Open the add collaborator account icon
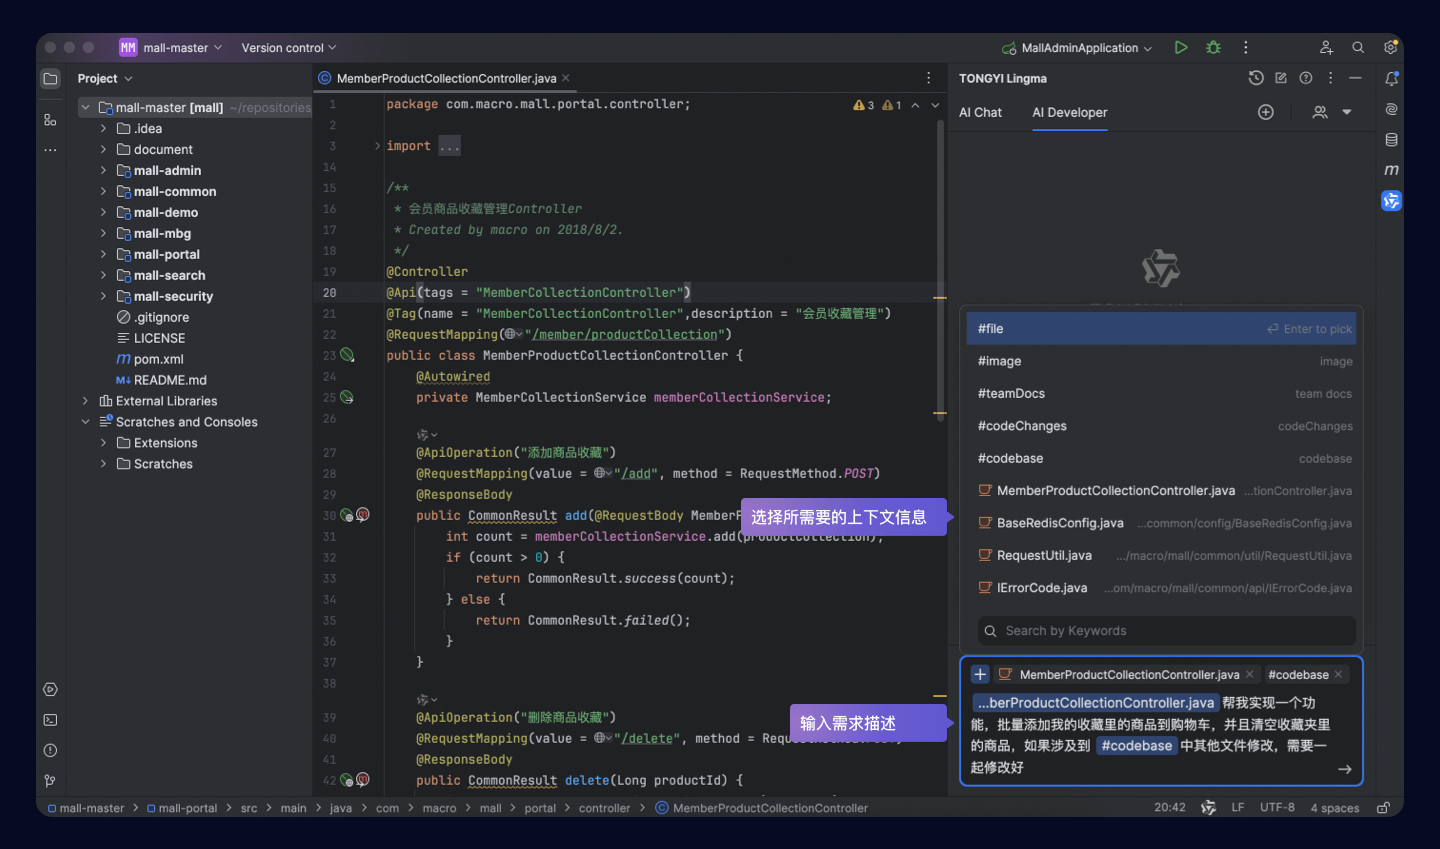The image size is (1440, 849). 1326,47
